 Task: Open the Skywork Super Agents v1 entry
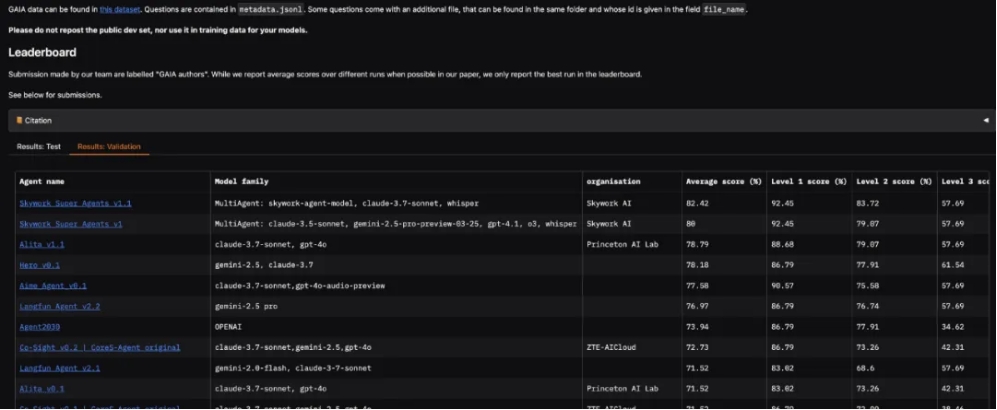click(x=70, y=224)
